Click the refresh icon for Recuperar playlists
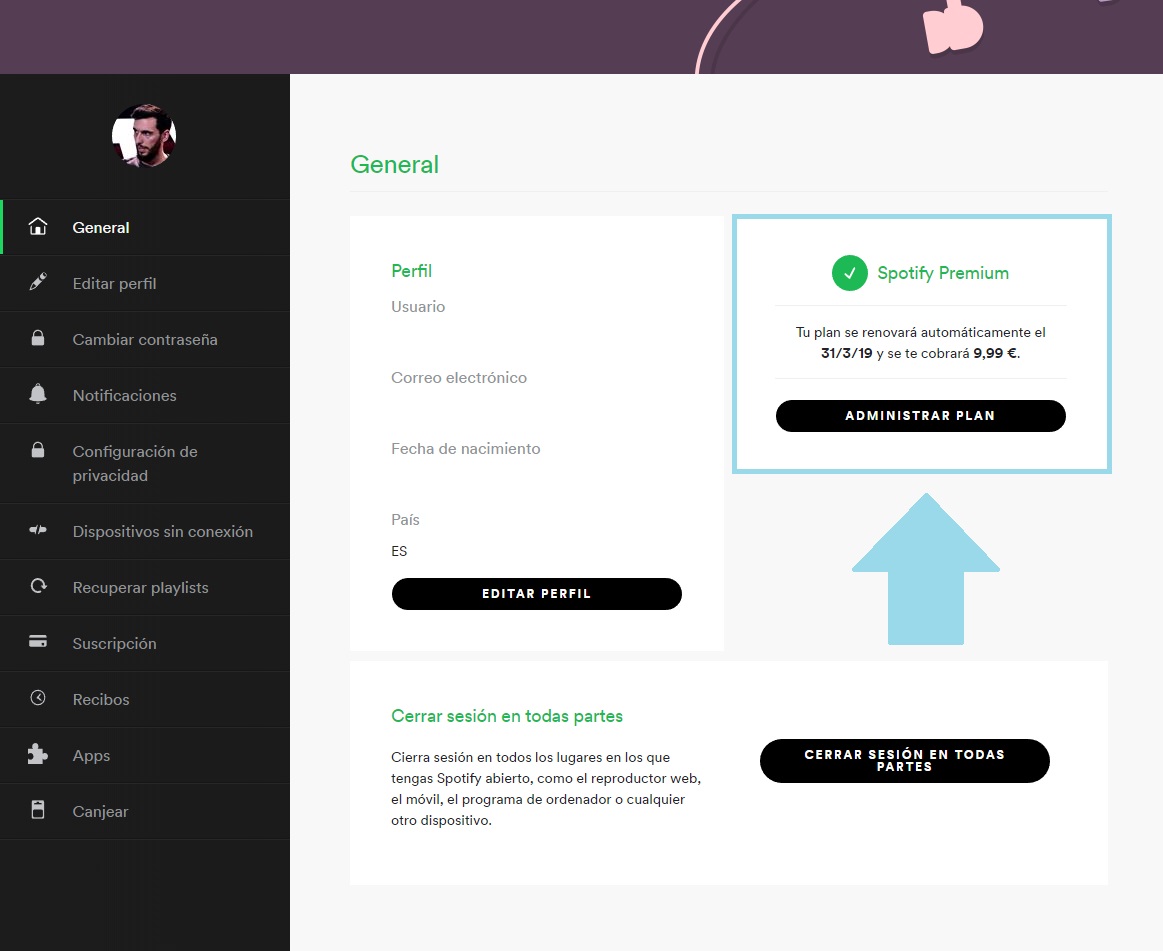Viewport: 1163px width, 951px height. pyautogui.click(x=39, y=586)
